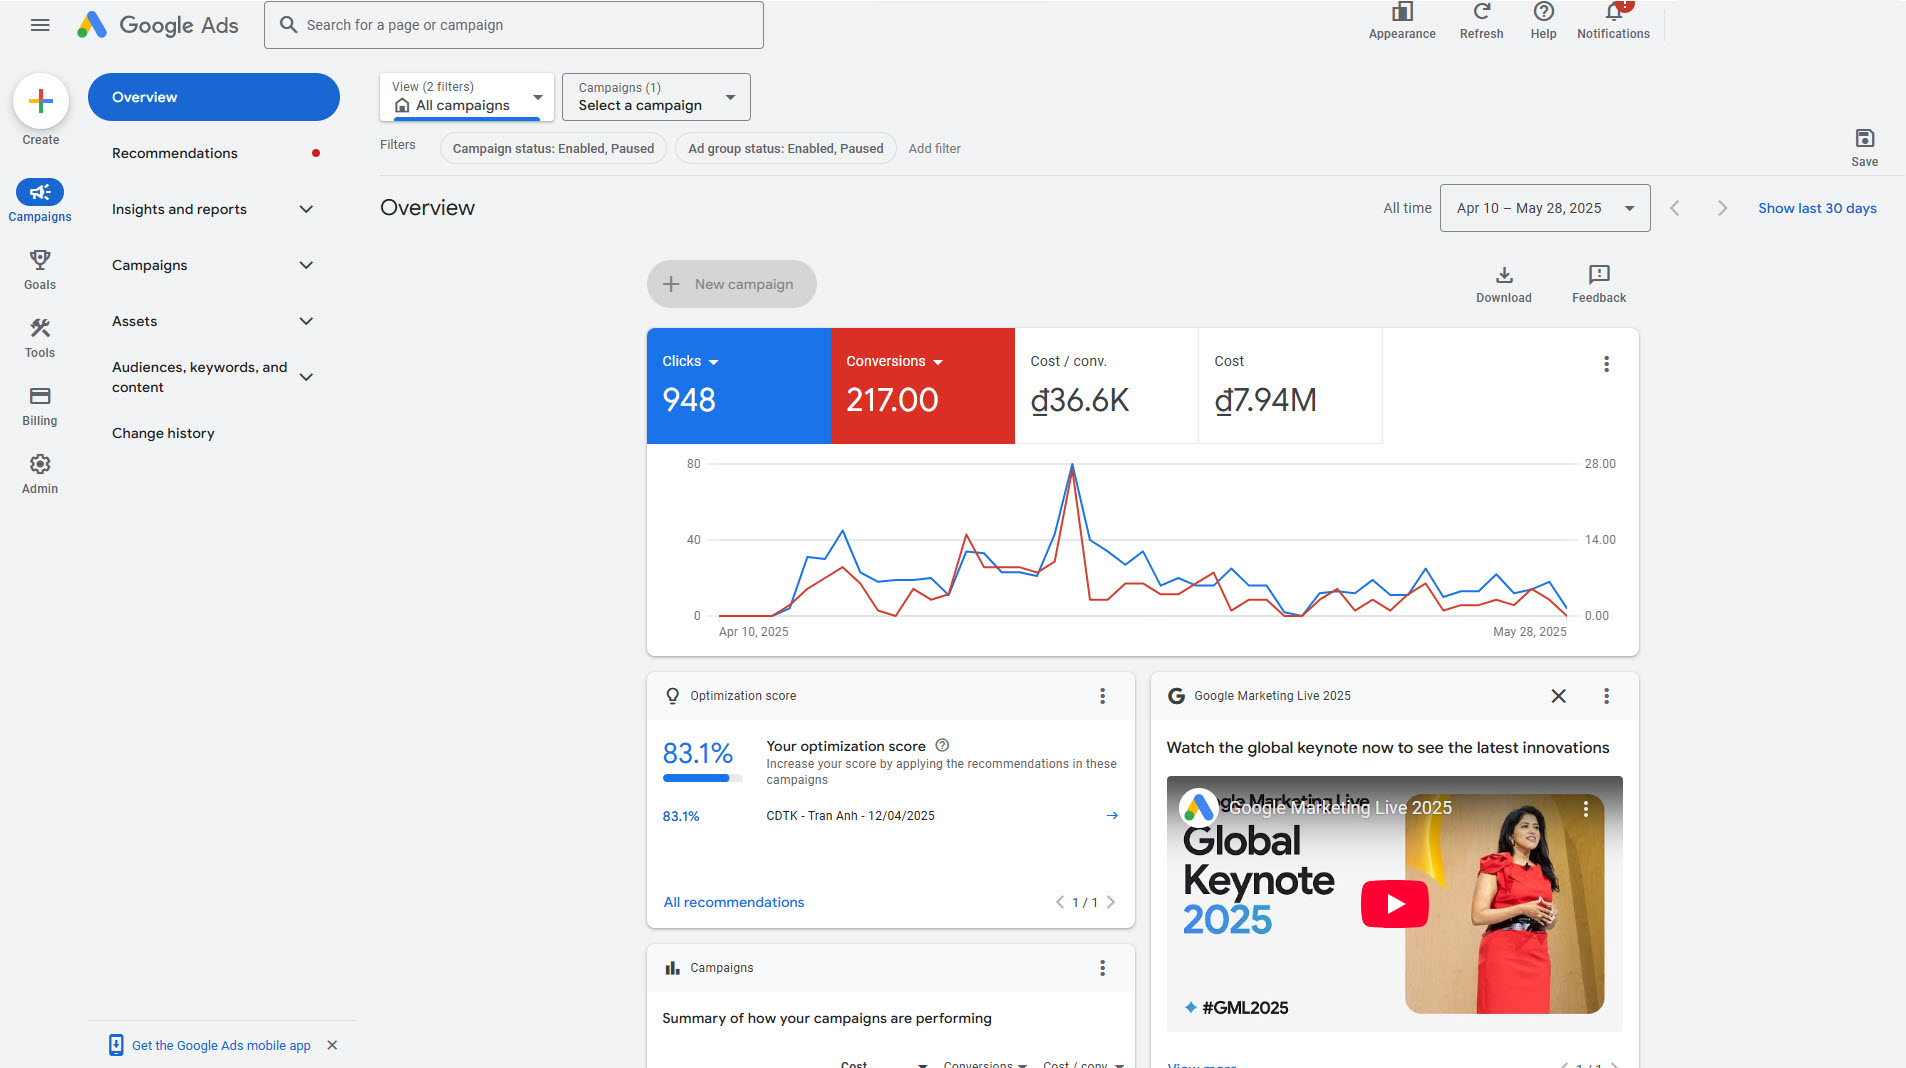Go to the previous date range

[1674, 208]
